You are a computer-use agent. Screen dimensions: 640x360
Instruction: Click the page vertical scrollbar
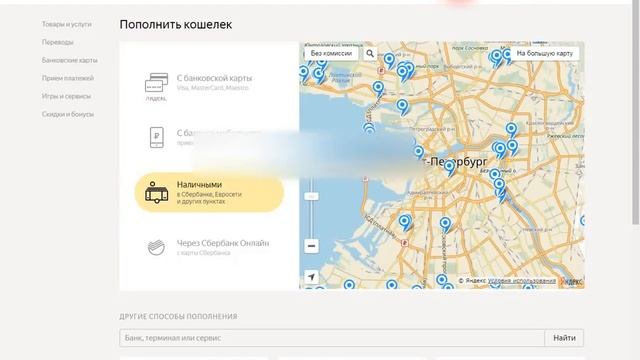(636, 112)
